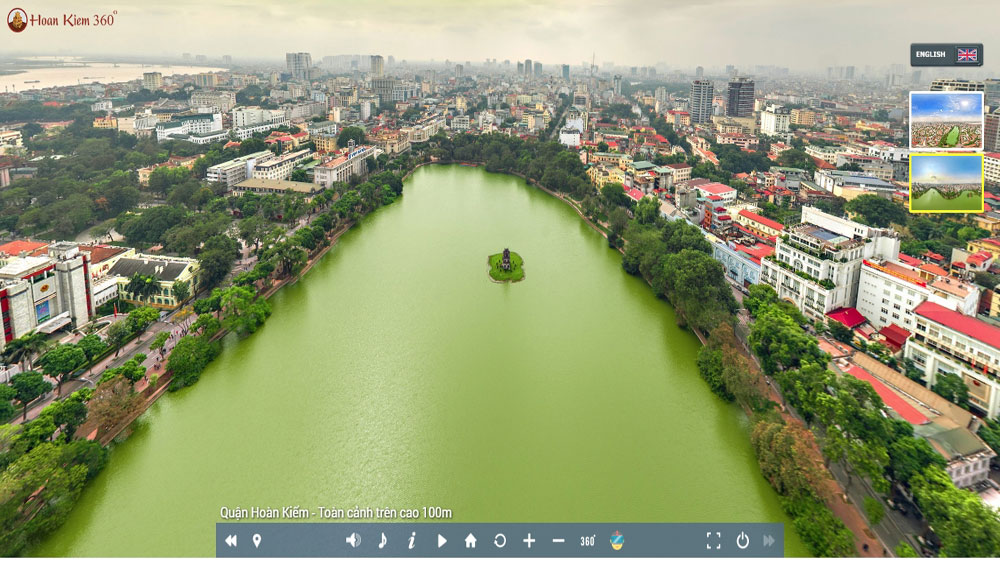Enter fullscreen mode
The image size is (1000, 563).
click(713, 541)
